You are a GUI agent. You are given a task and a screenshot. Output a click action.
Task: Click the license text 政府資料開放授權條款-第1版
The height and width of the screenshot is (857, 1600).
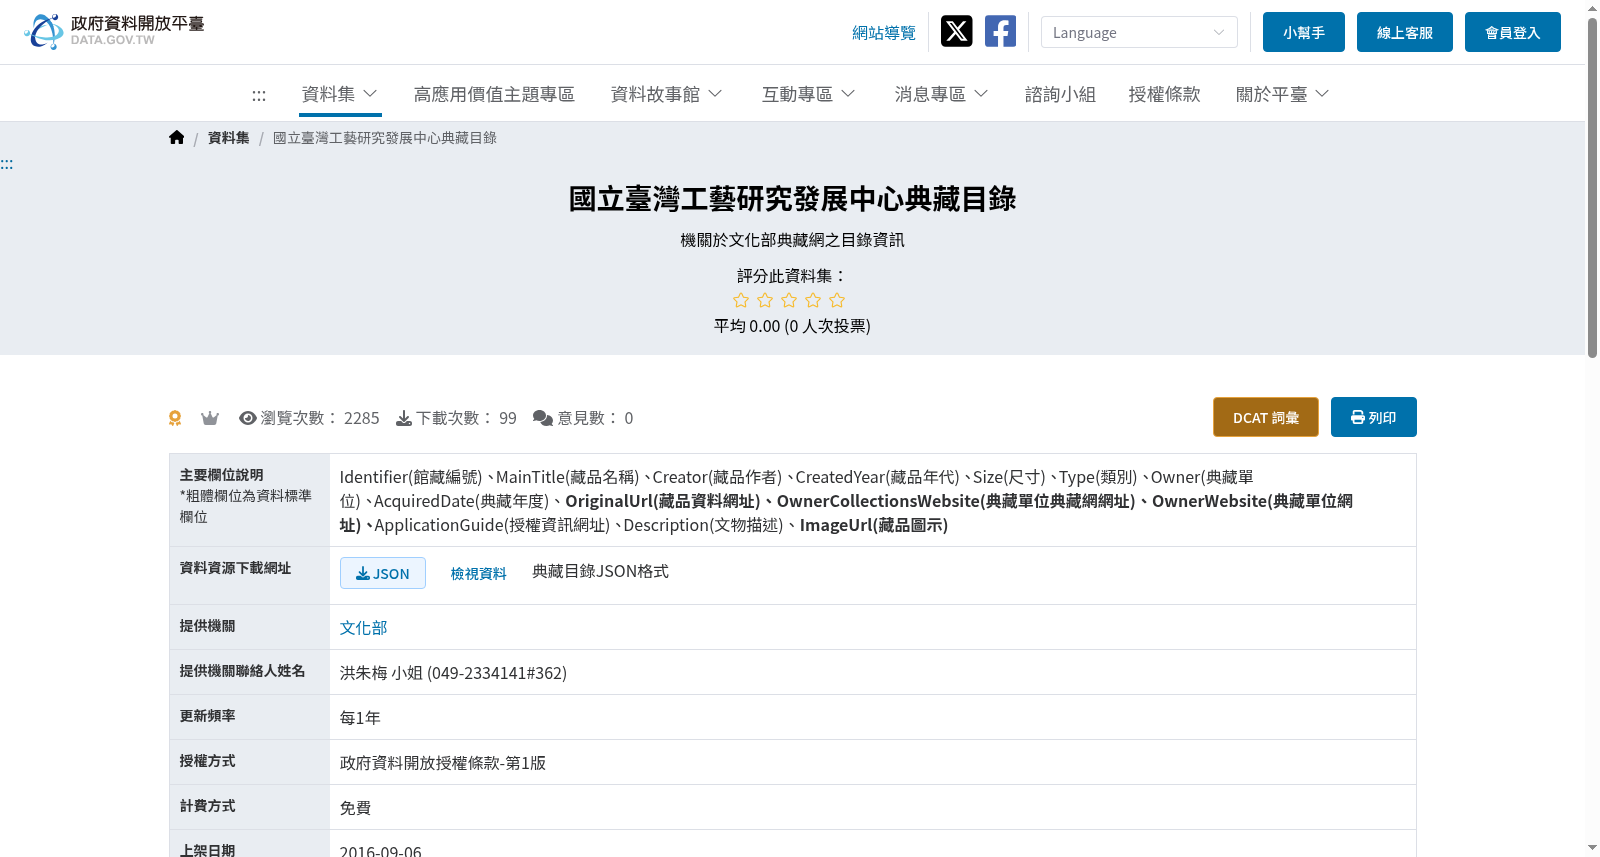click(x=443, y=763)
